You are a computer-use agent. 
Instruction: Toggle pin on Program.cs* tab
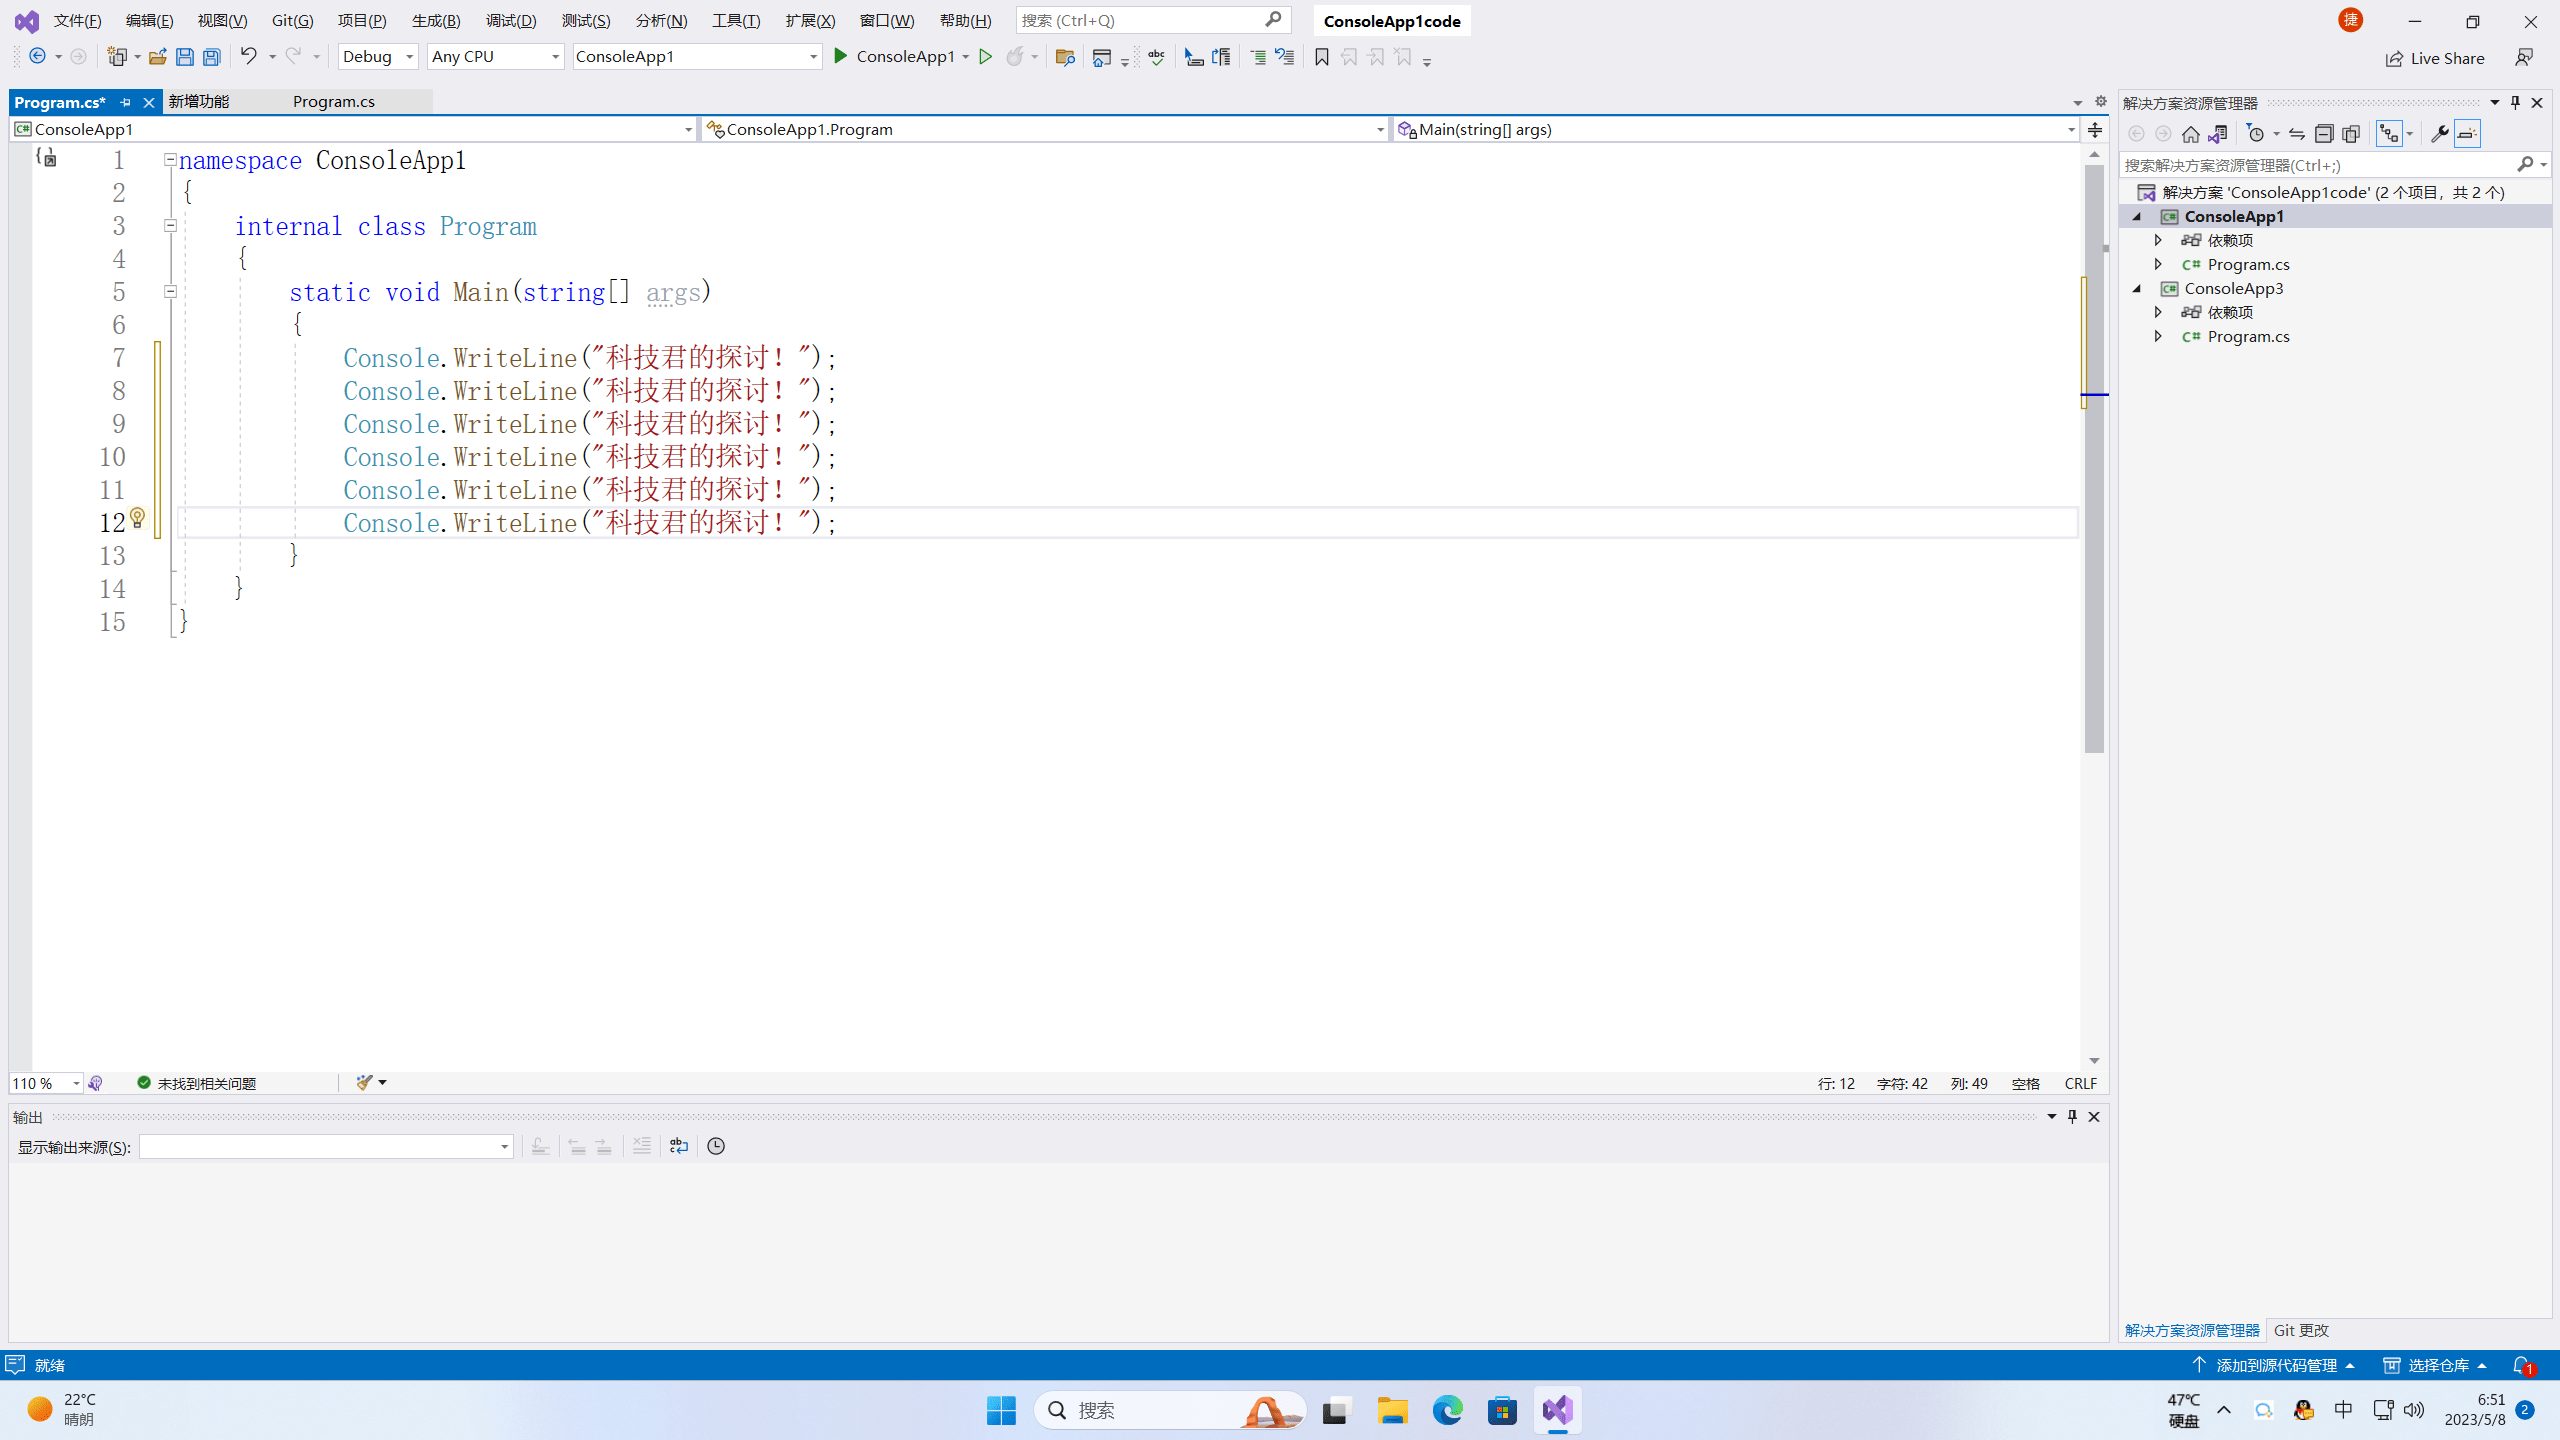tap(125, 102)
